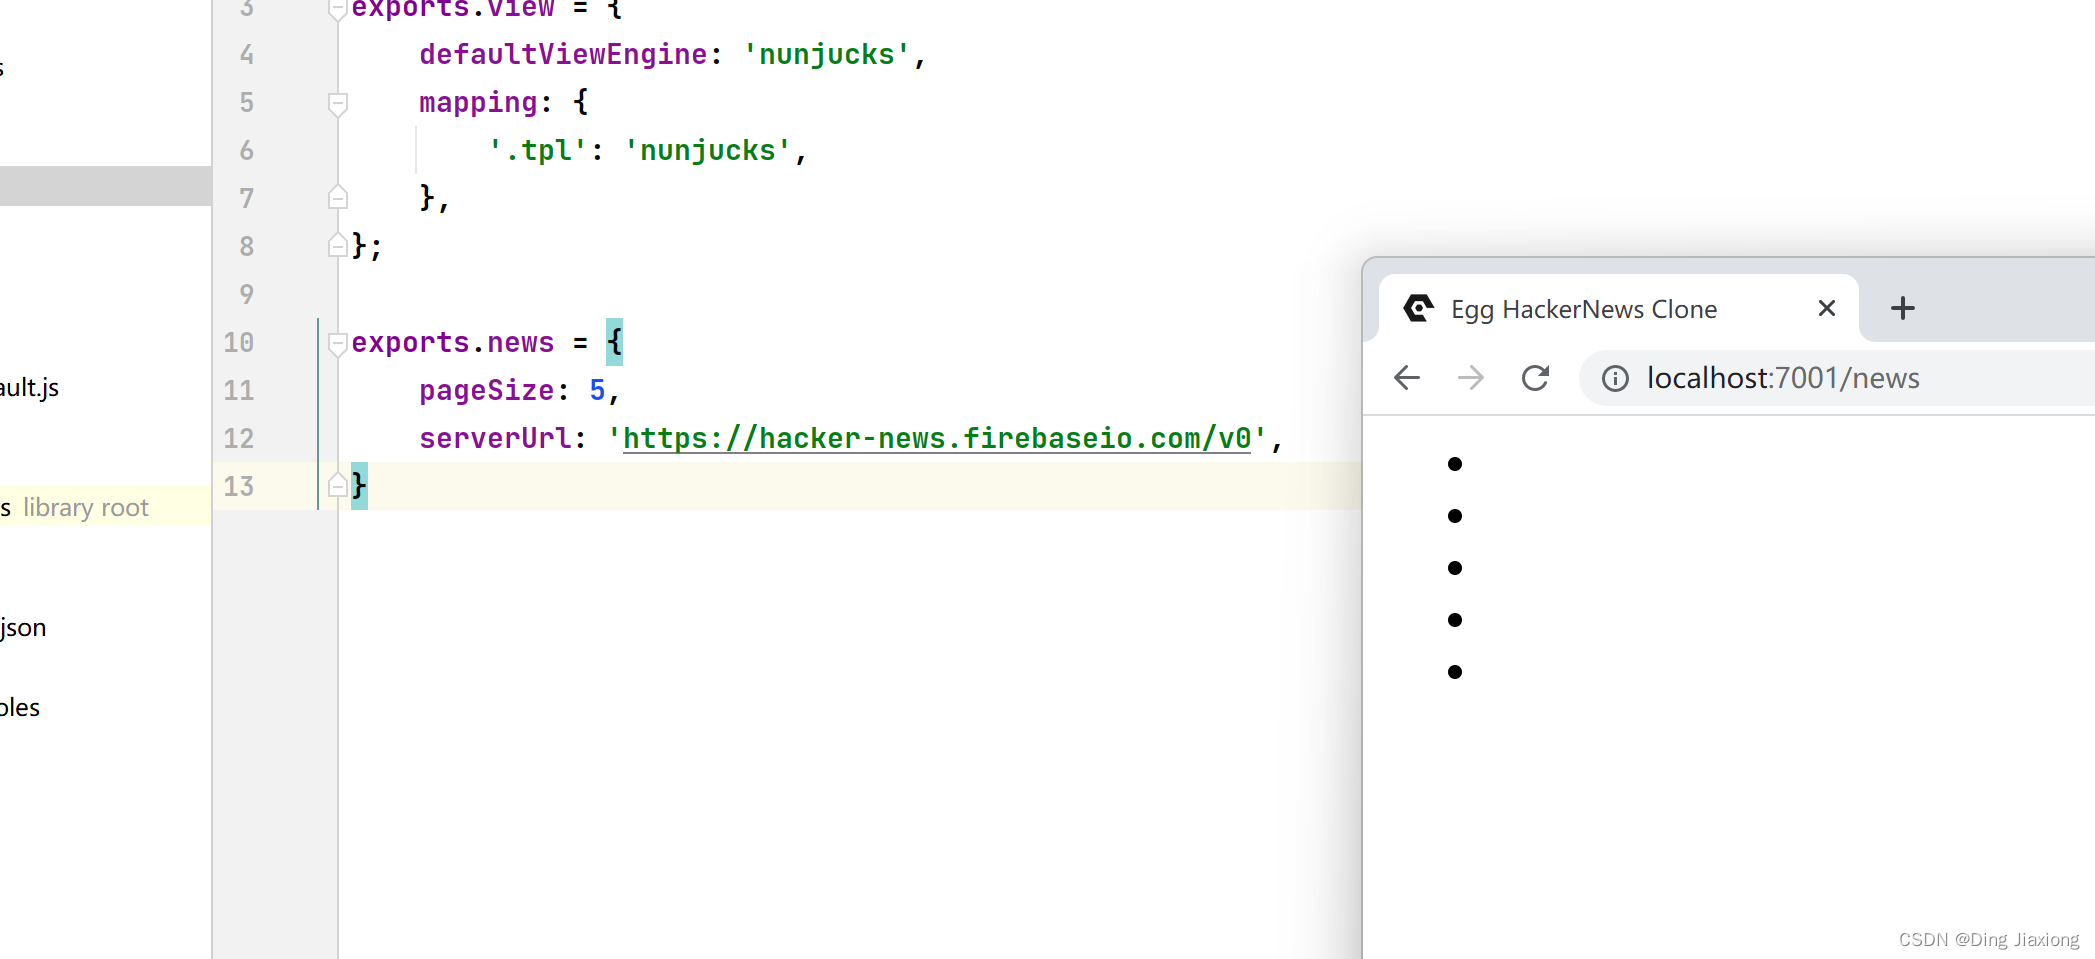The image size is (2095, 959).
Task: Select the Egg HackerNews Clone tab
Action: coord(1618,308)
